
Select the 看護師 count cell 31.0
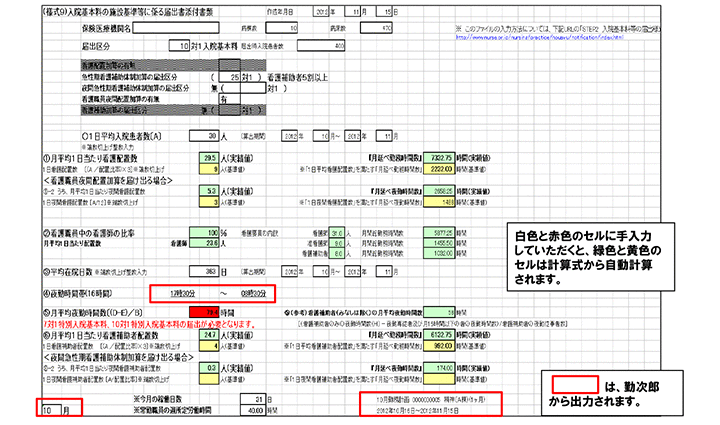tap(337, 233)
